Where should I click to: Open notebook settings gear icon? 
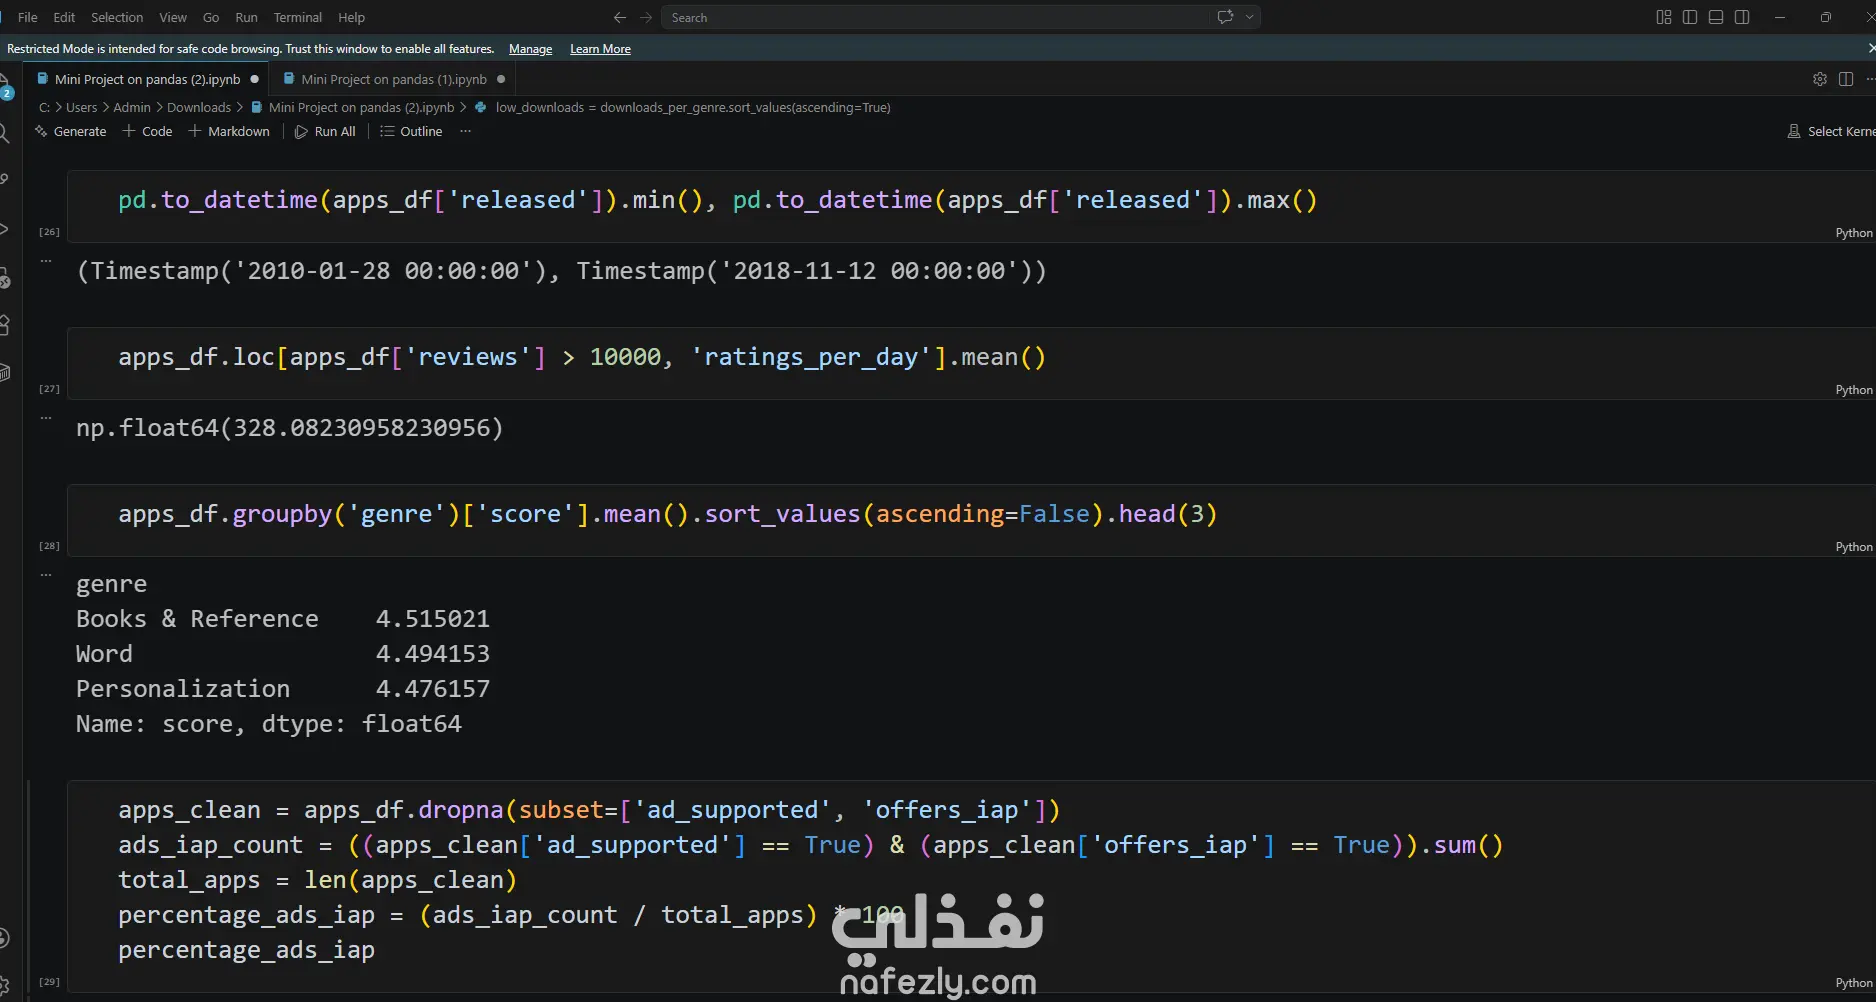(1820, 79)
